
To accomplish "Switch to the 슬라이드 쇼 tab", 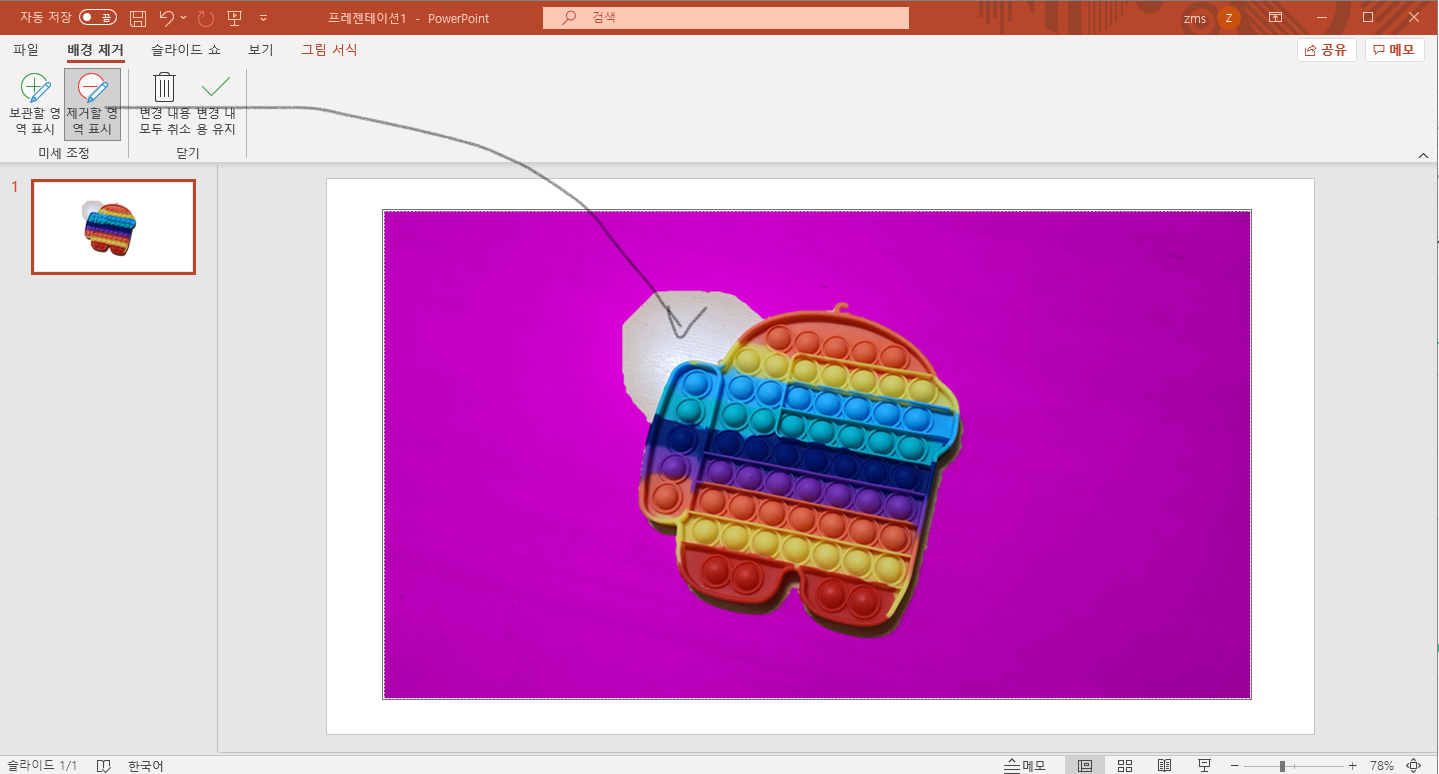I will pos(186,50).
